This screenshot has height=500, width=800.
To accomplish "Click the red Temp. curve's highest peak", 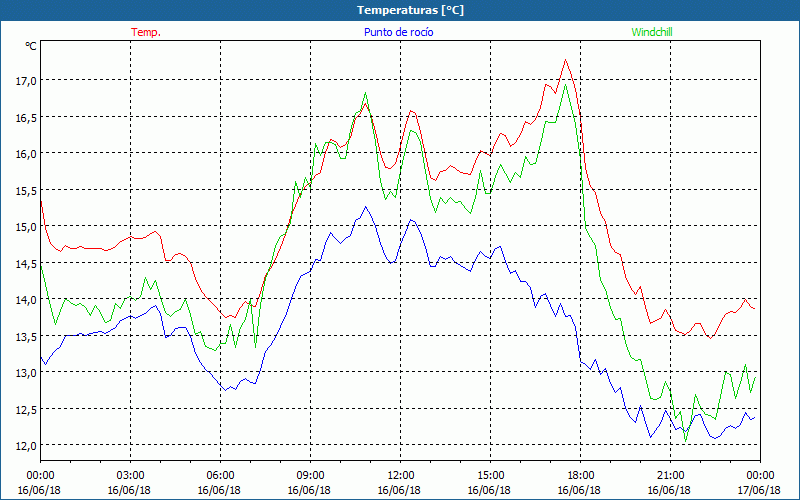I will pos(565,60).
